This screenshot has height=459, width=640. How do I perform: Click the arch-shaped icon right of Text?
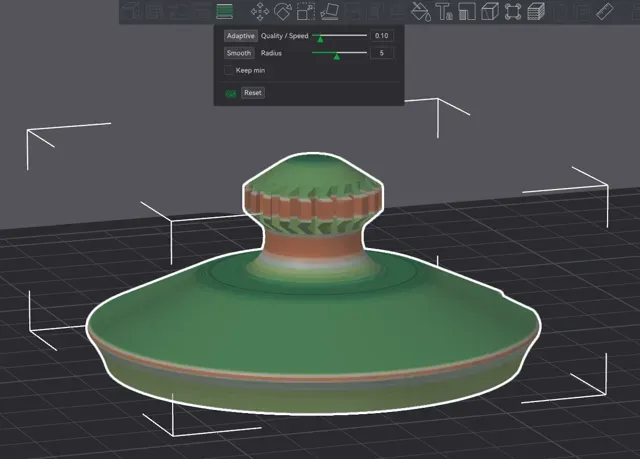(x=467, y=11)
